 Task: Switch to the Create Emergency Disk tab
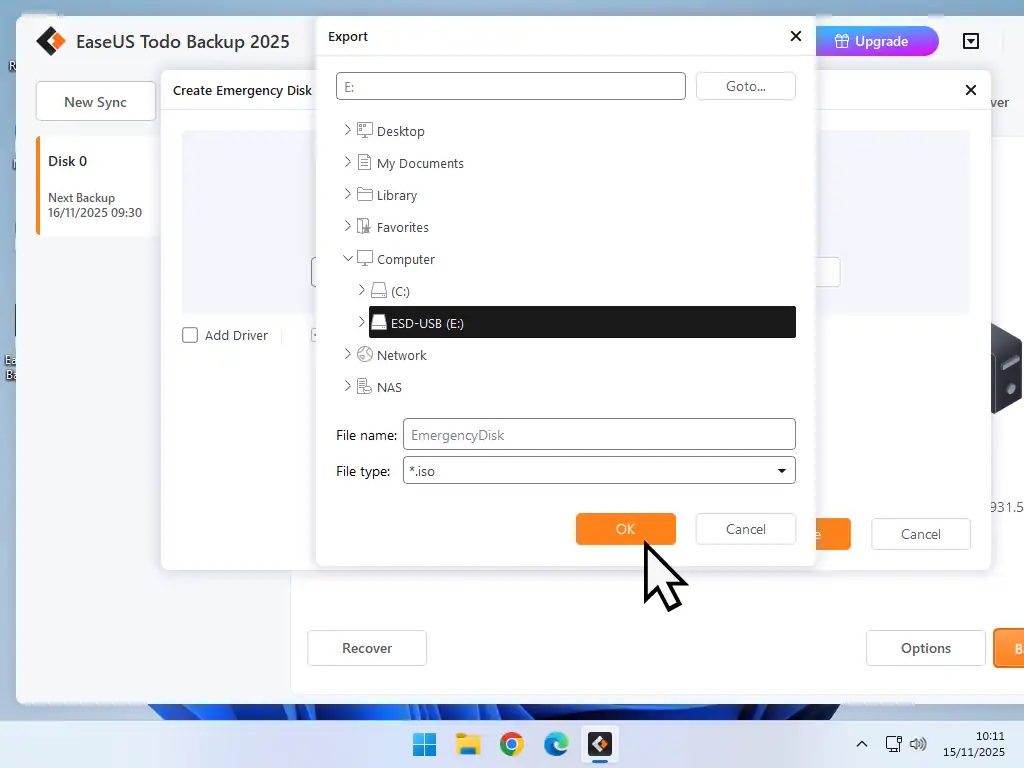(x=241, y=90)
